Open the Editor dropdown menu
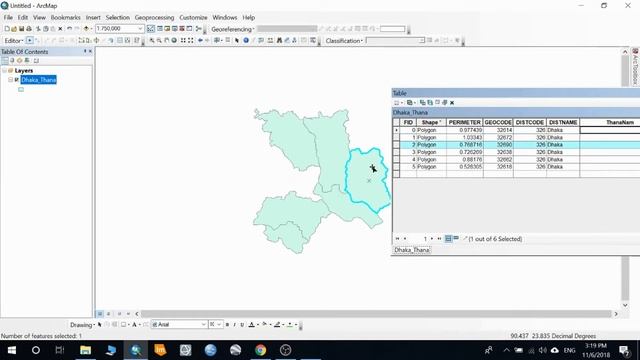 coord(13,40)
